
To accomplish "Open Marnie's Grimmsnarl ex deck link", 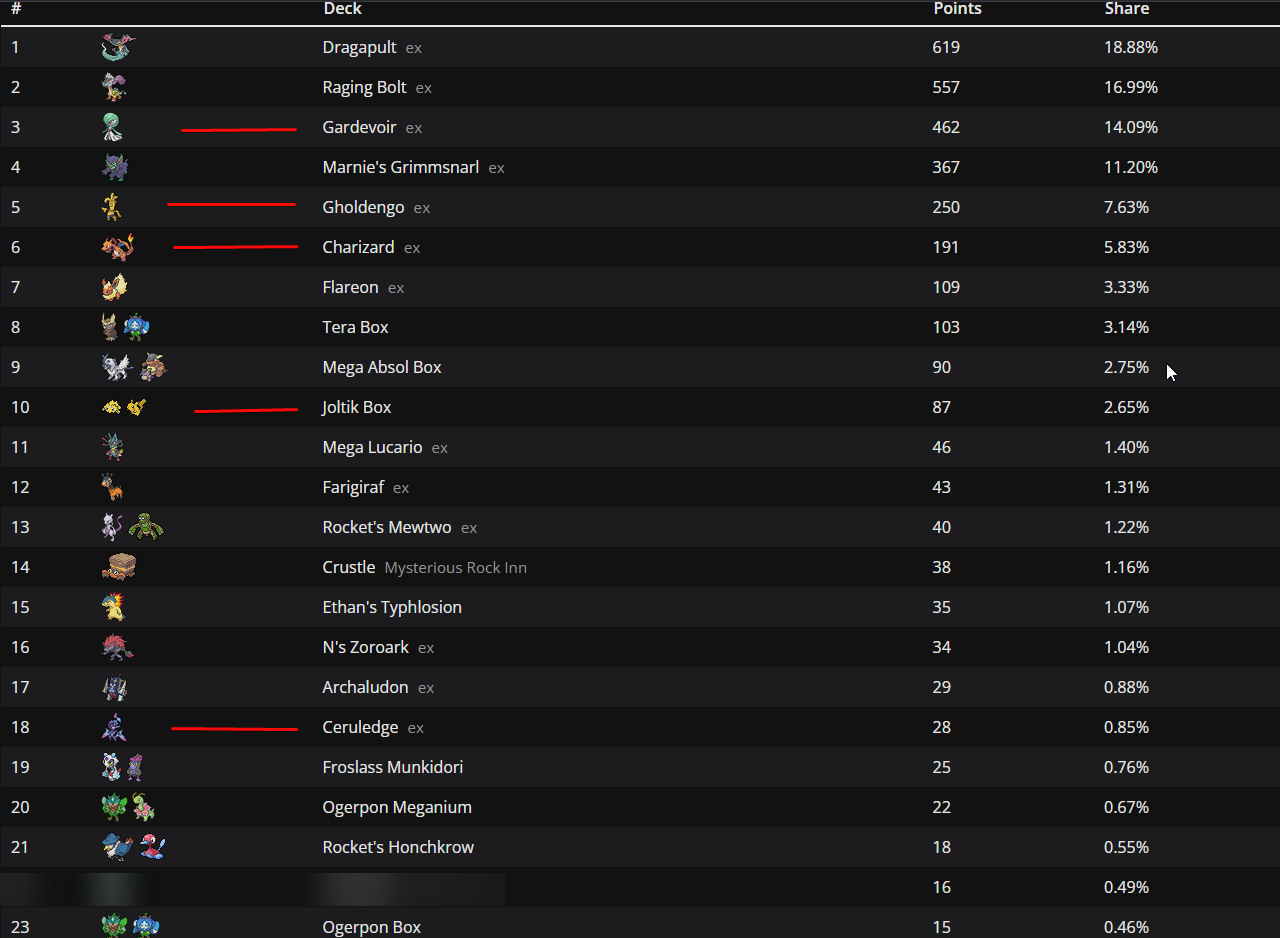I will [x=413, y=167].
